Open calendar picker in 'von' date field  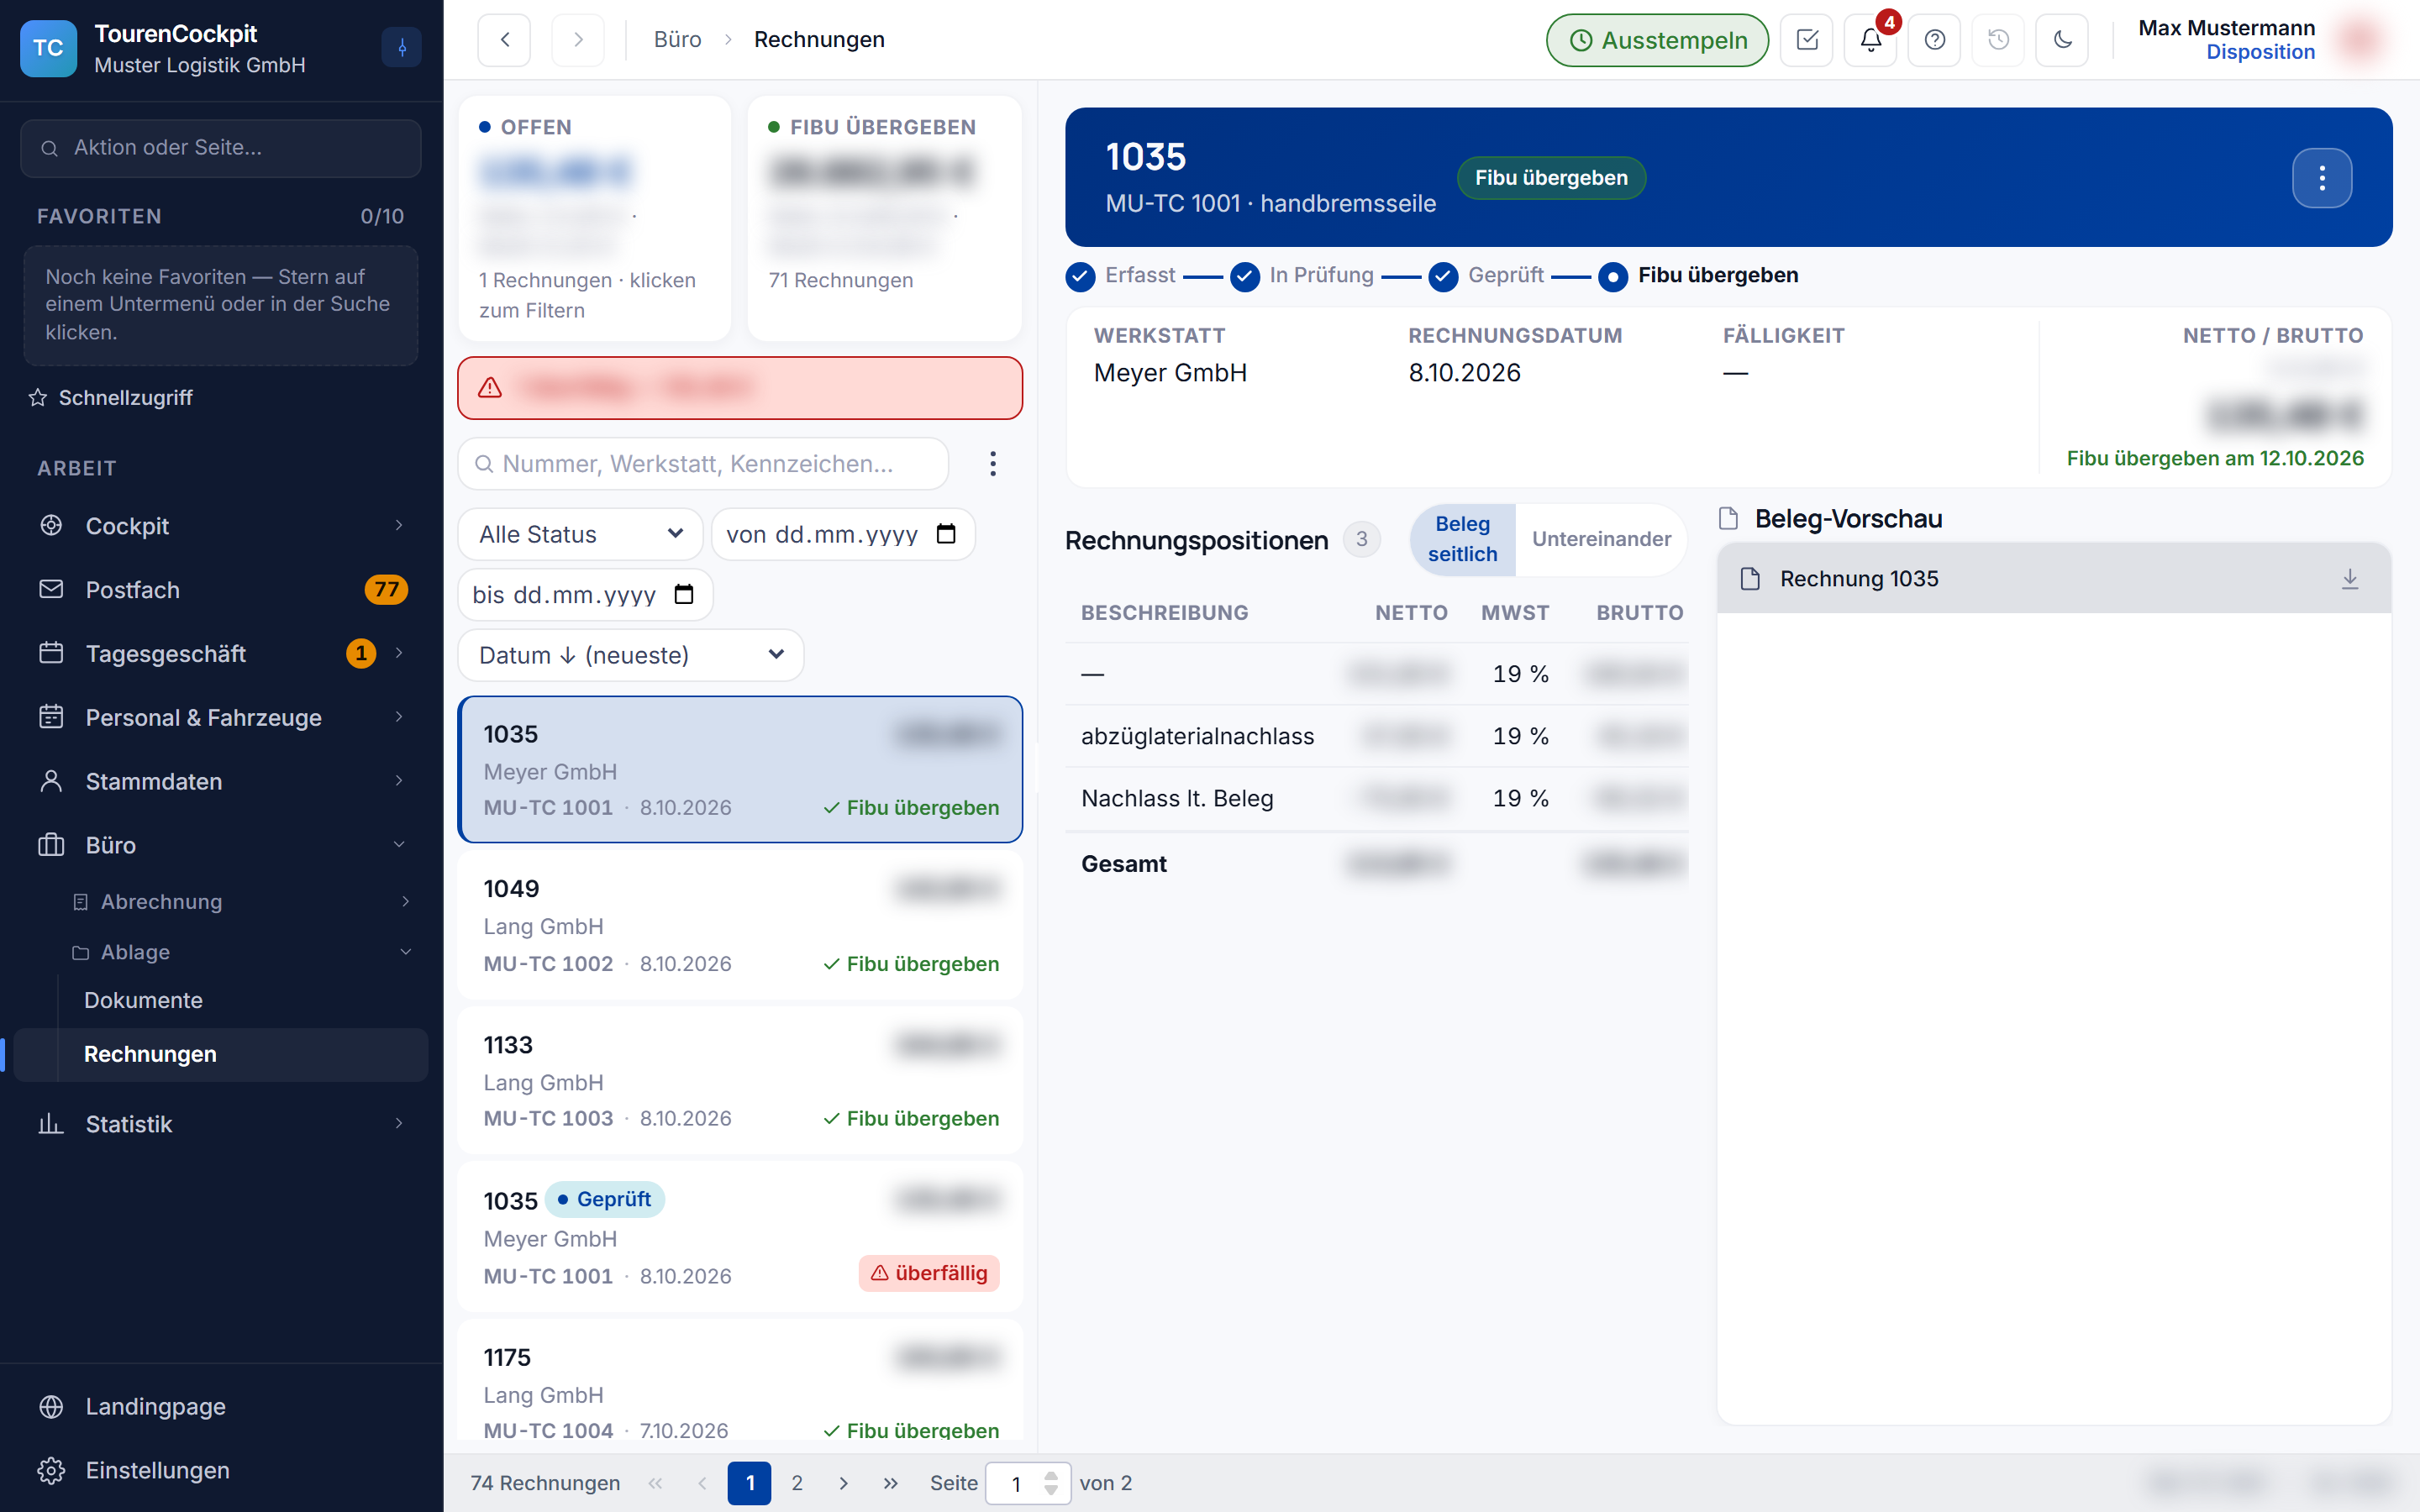[x=945, y=534]
